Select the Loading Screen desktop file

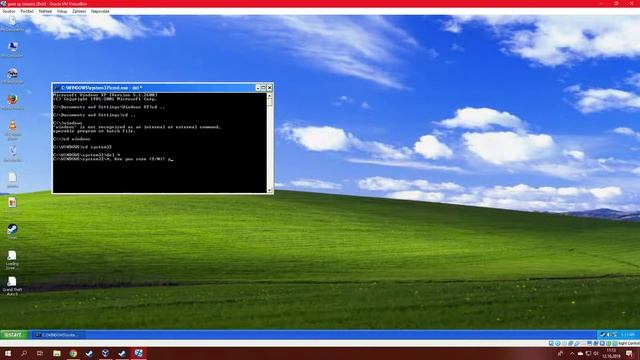click(12, 260)
